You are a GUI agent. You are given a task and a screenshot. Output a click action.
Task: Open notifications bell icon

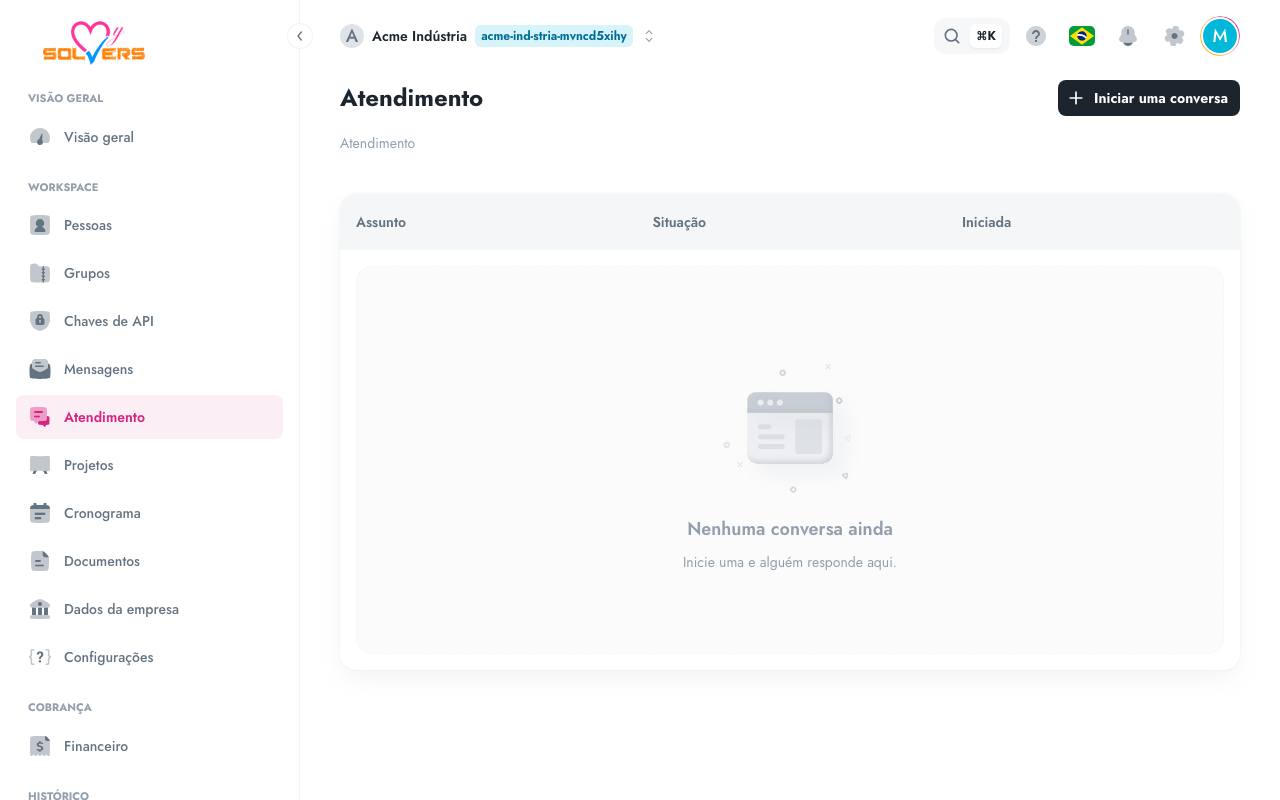pos(1128,36)
